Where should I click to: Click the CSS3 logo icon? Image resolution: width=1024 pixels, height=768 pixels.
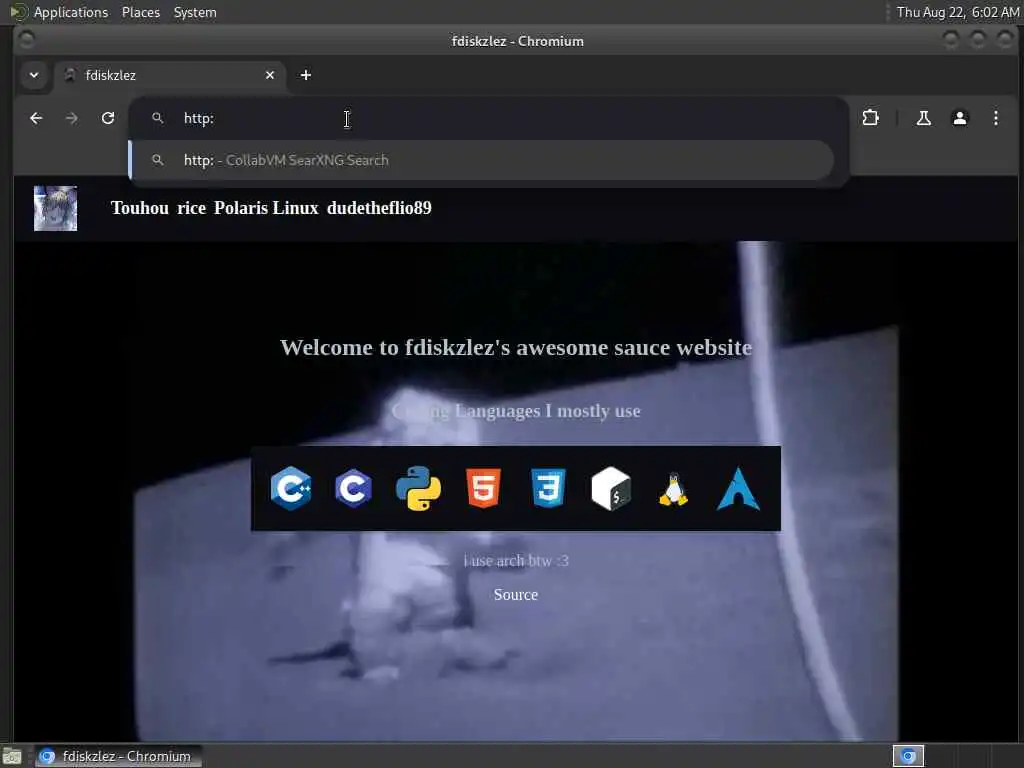click(x=548, y=488)
